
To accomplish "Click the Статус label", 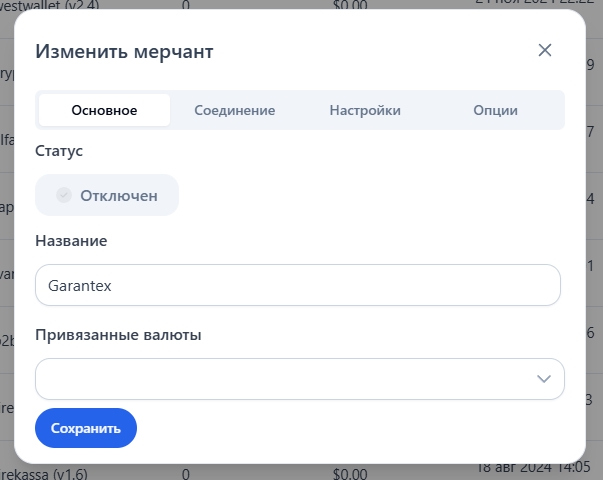I will pyautogui.click(x=59, y=151).
